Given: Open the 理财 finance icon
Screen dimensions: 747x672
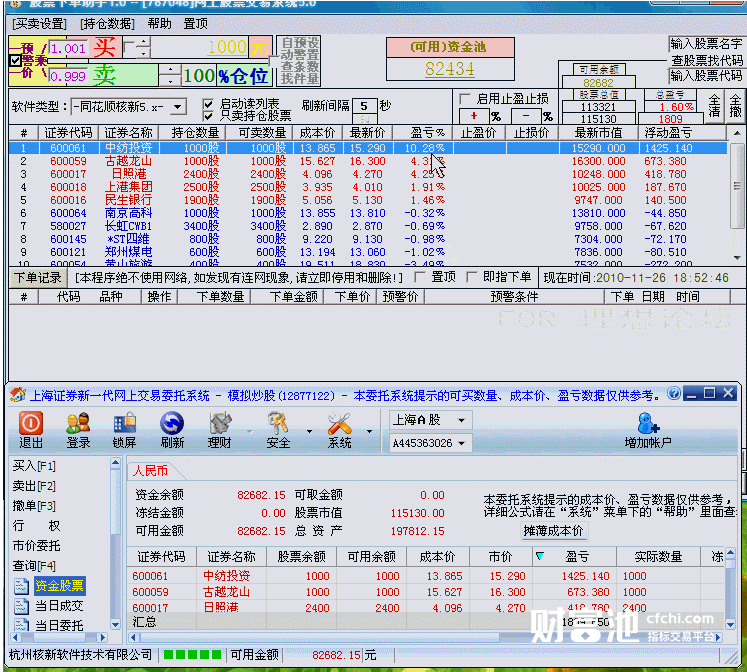Looking at the screenshot, I should [220, 423].
